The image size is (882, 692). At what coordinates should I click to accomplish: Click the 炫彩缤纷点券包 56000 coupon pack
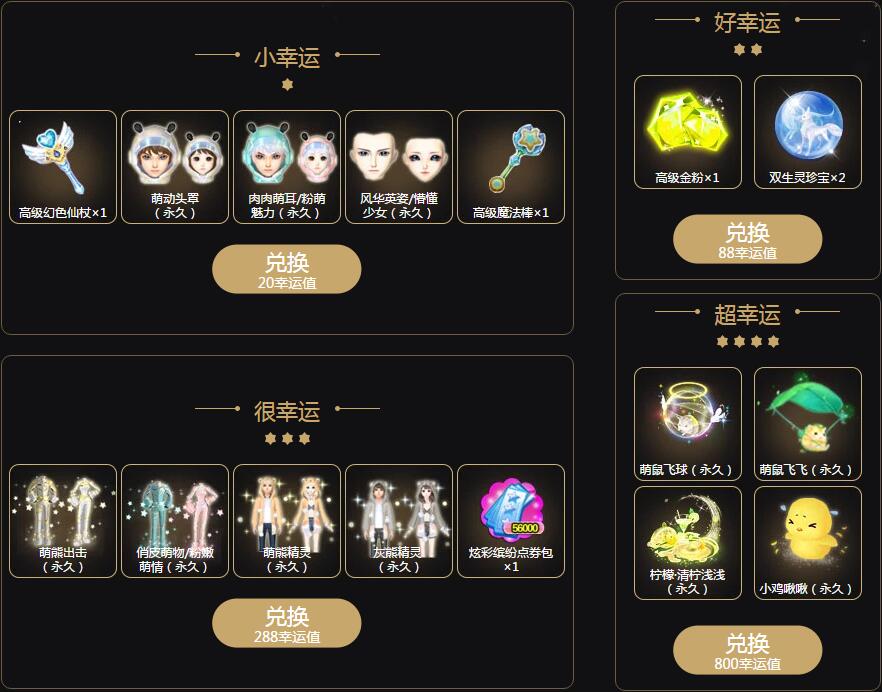(x=511, y=521)
